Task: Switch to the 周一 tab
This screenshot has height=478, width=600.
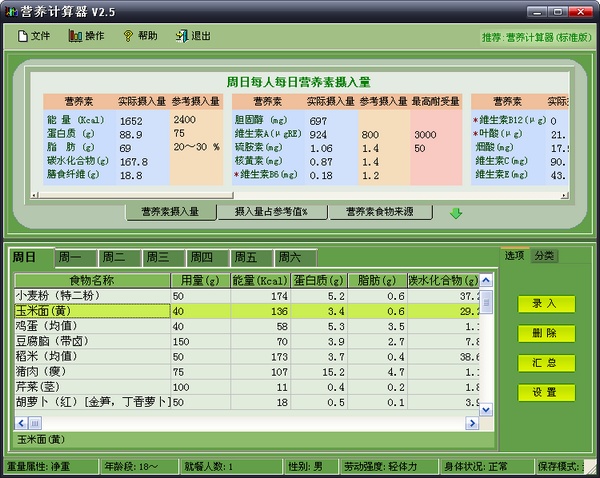Action: click(x=75, y=257)
